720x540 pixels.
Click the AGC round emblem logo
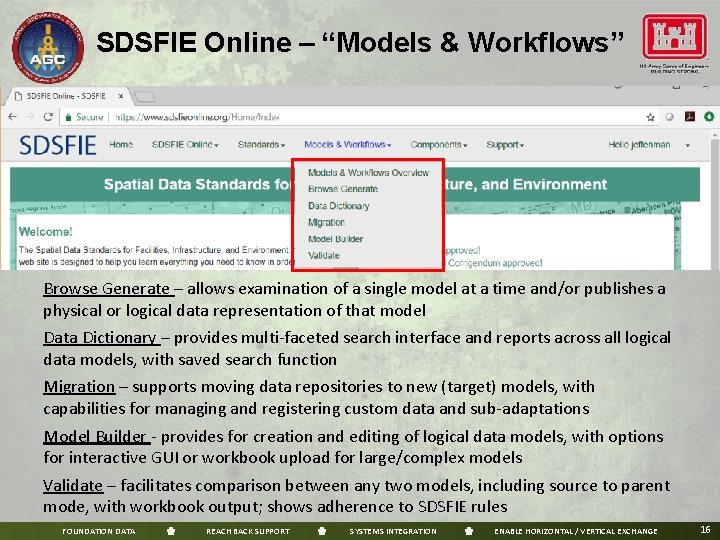[48, 48]
